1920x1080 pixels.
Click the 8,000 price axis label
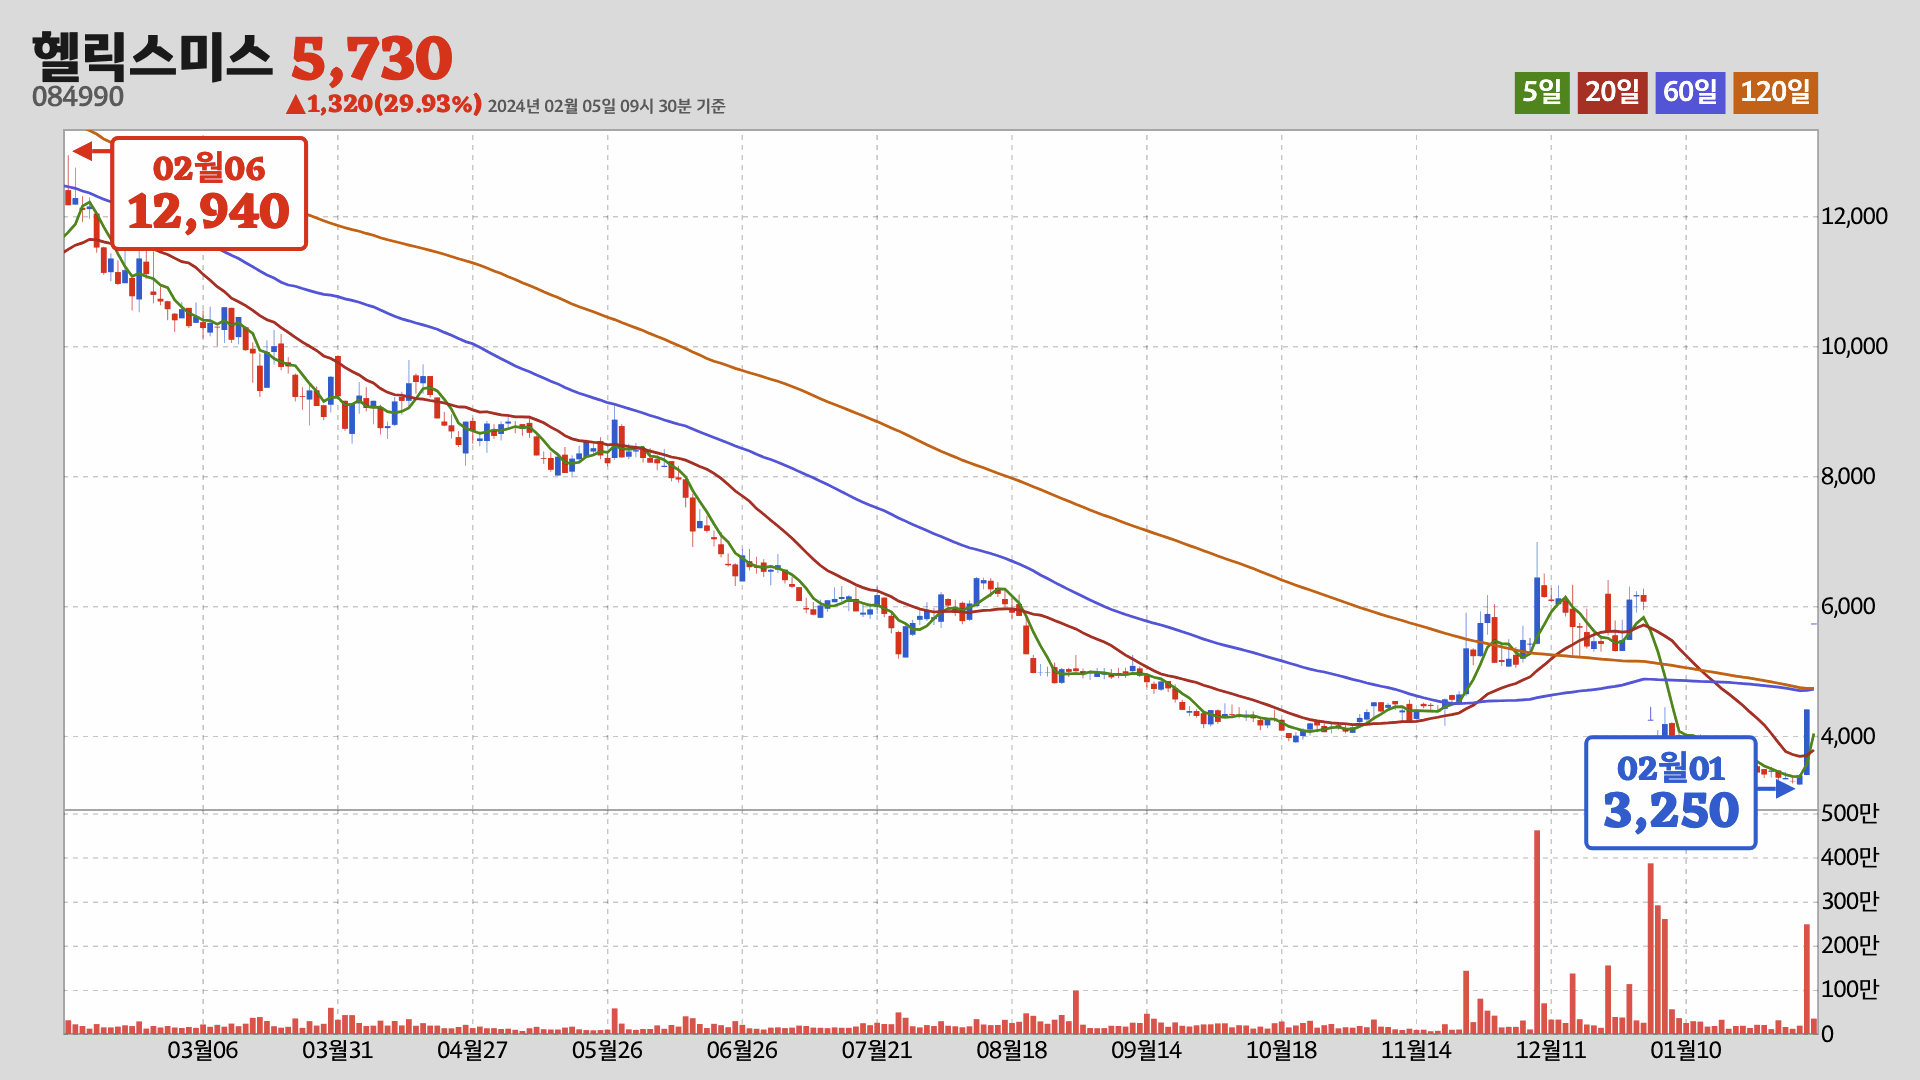point(1848,476)
